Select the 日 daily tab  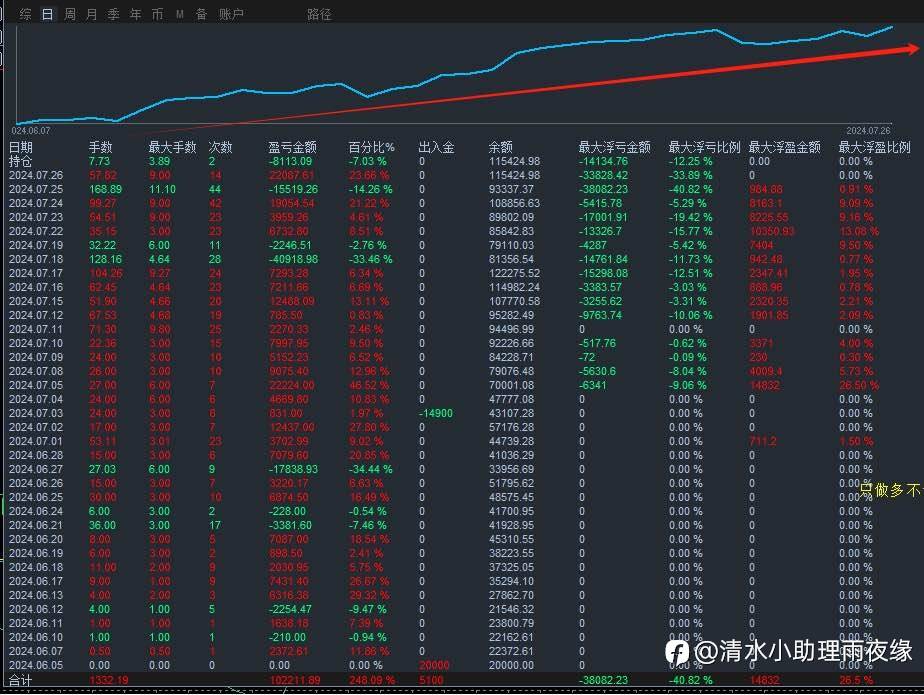coord(48,14)
